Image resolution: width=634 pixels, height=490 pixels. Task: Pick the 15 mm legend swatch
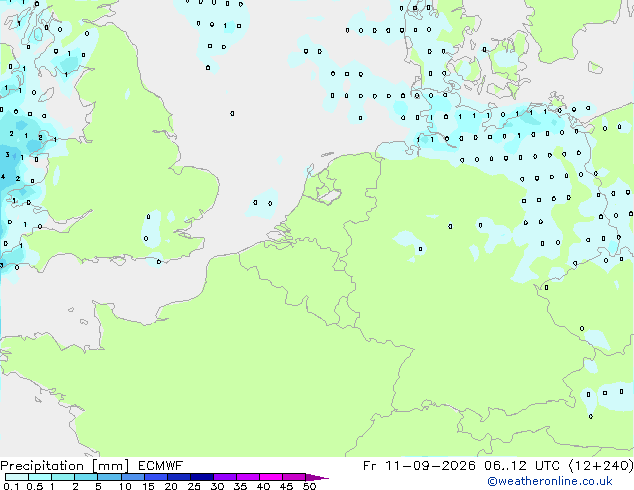click(155, 477)
